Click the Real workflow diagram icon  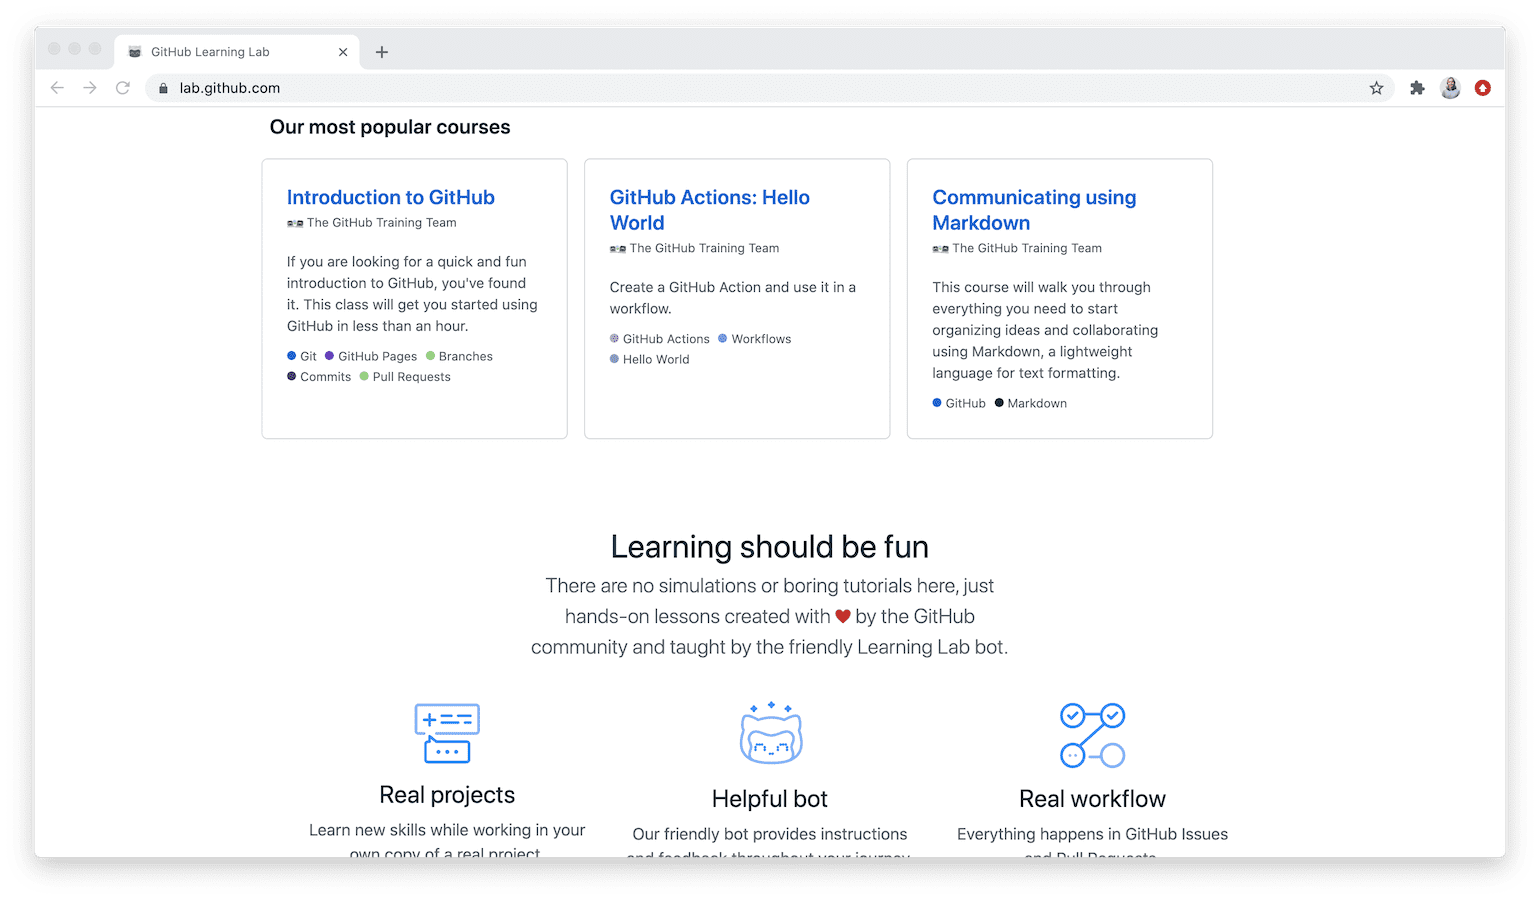pyautogui.click(x=1092, y=733)
